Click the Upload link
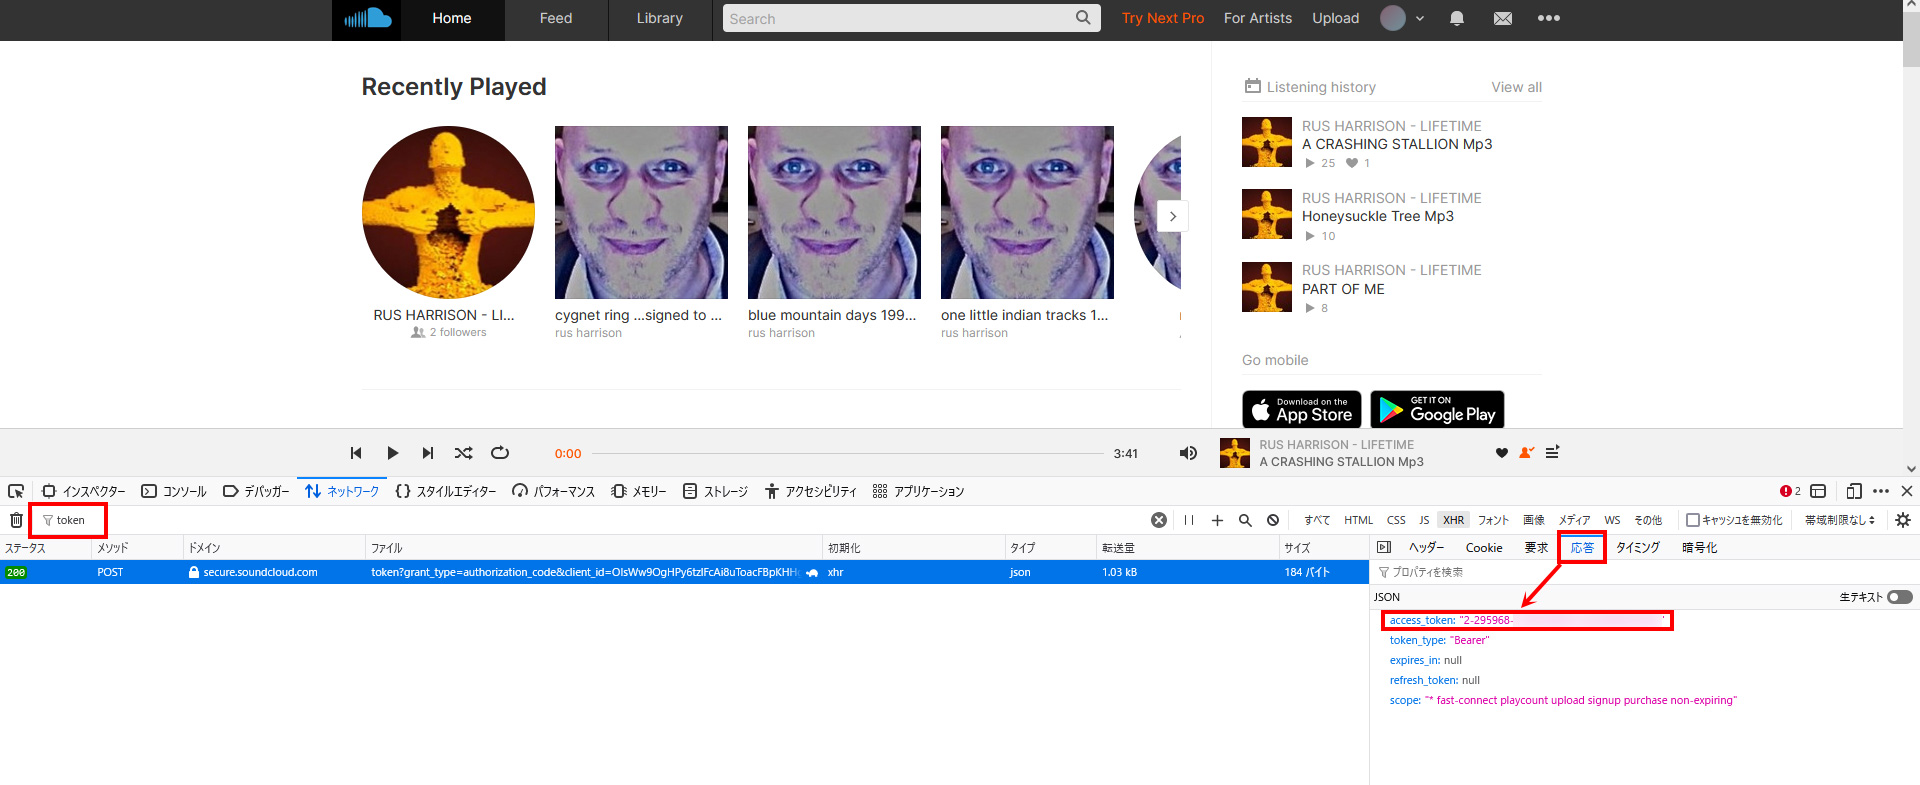This screenshot has height=785, width=1920. tap(1336, 18)
